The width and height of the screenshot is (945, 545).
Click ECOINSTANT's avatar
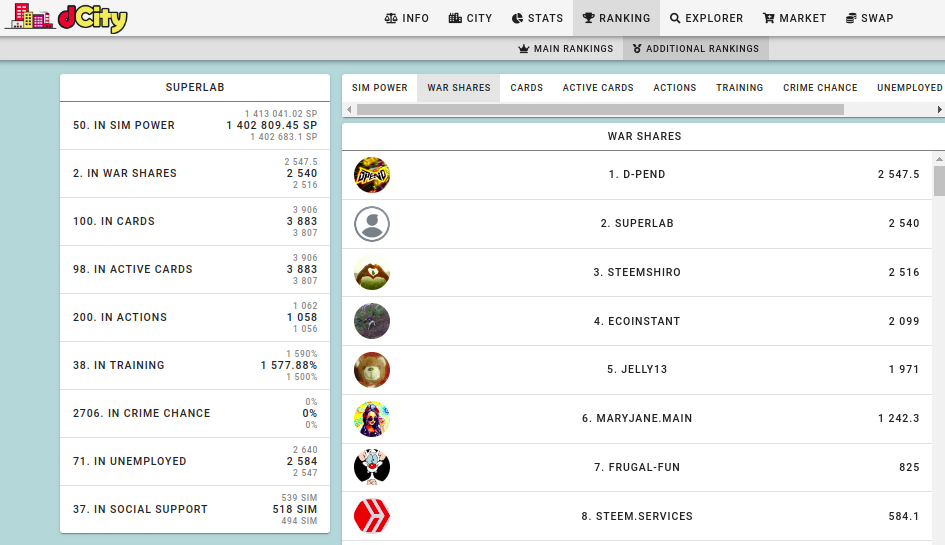[x=372, y=321]
